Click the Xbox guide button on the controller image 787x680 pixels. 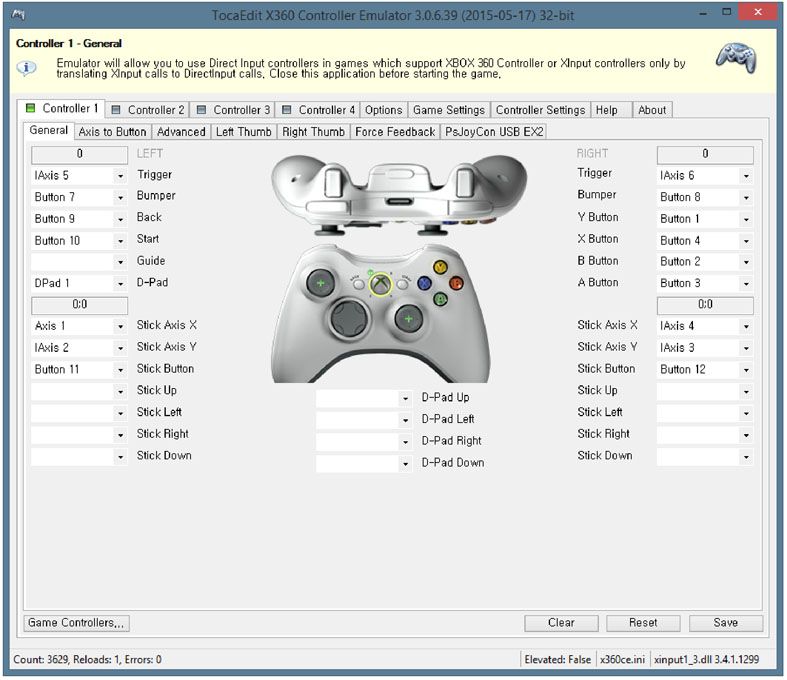[x=380, y=285]
